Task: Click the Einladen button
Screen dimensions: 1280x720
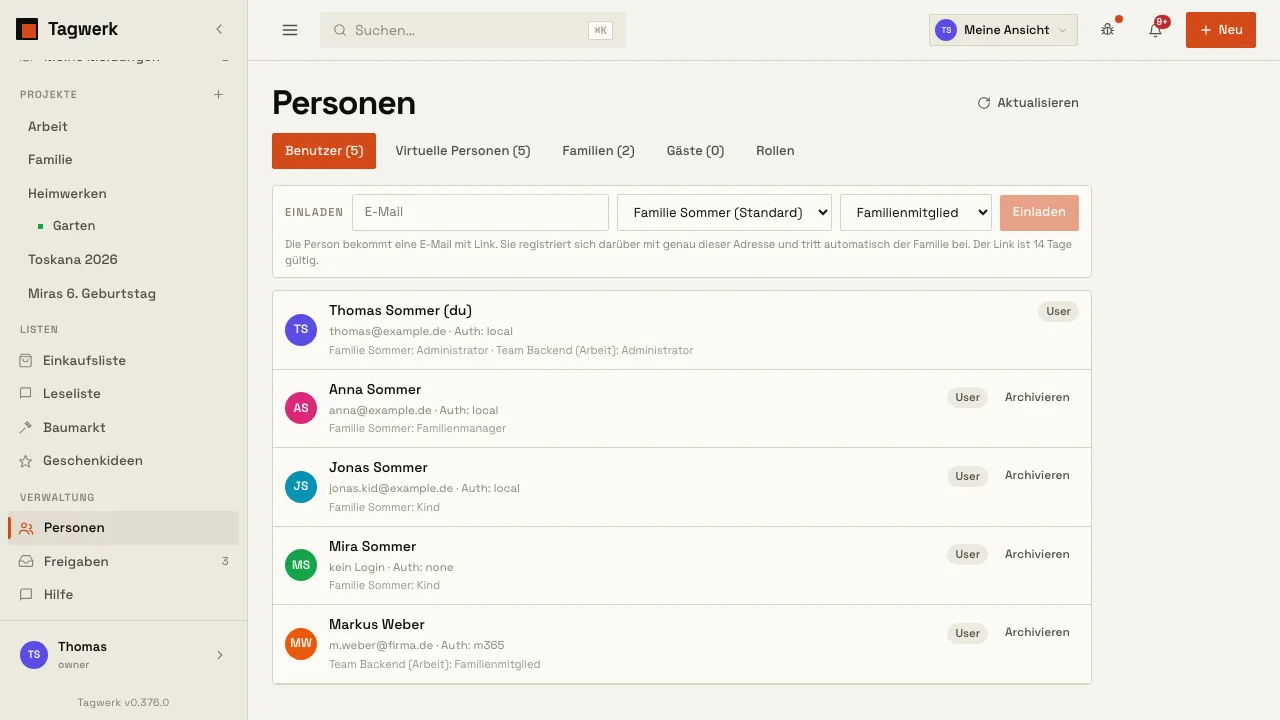Action: [1039, 212]
